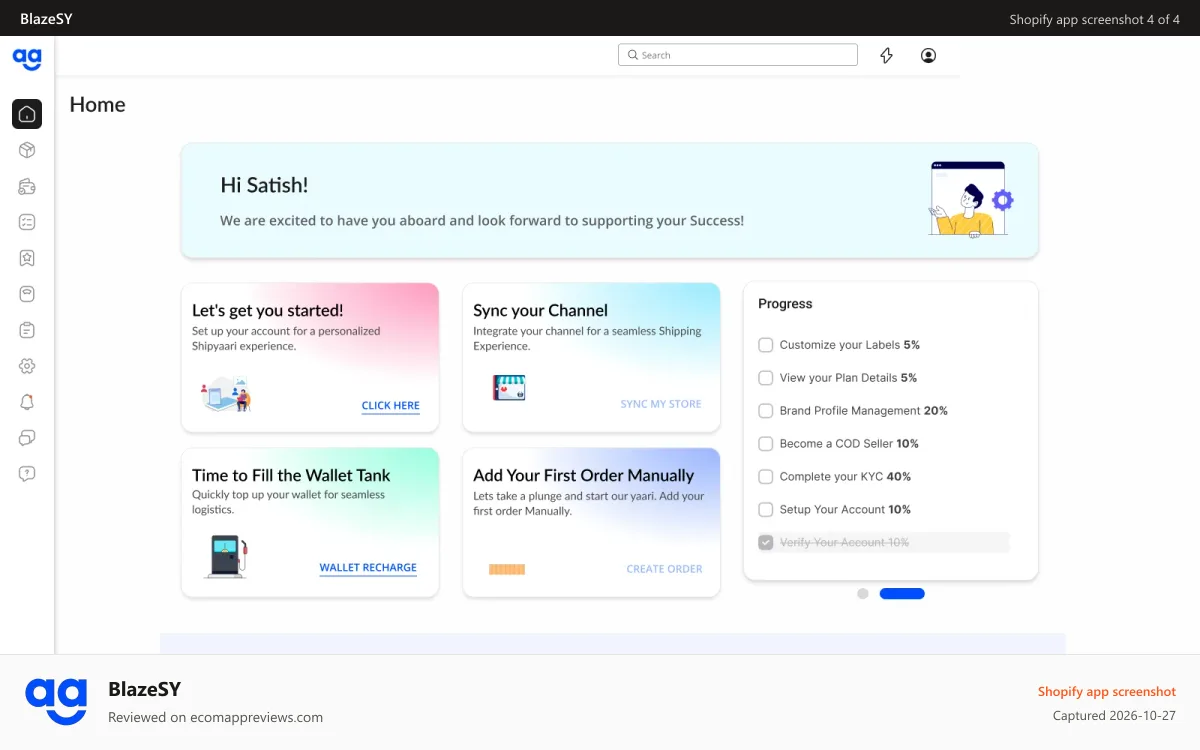Open the weighing scale sidebar icon
The width and height of the screenshot is (1200, 750).
27,294
